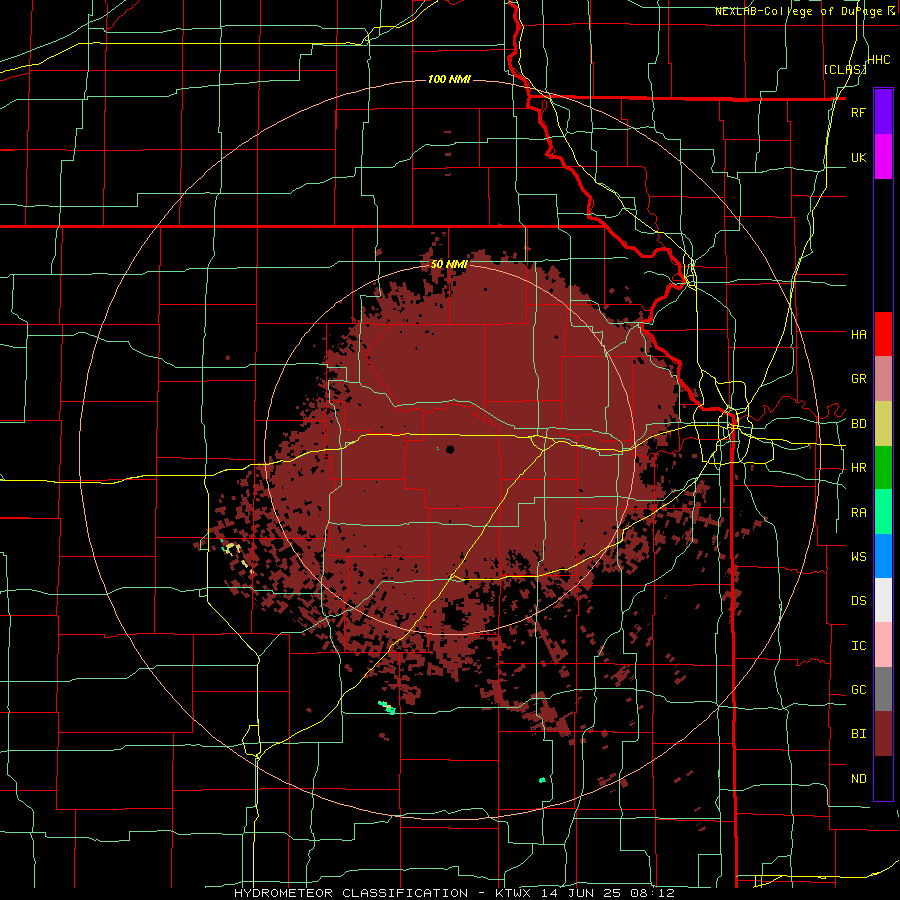The height and width of the screenshot is (900, 900).
Task: Click the HA legend label
Action: point(858,334)
